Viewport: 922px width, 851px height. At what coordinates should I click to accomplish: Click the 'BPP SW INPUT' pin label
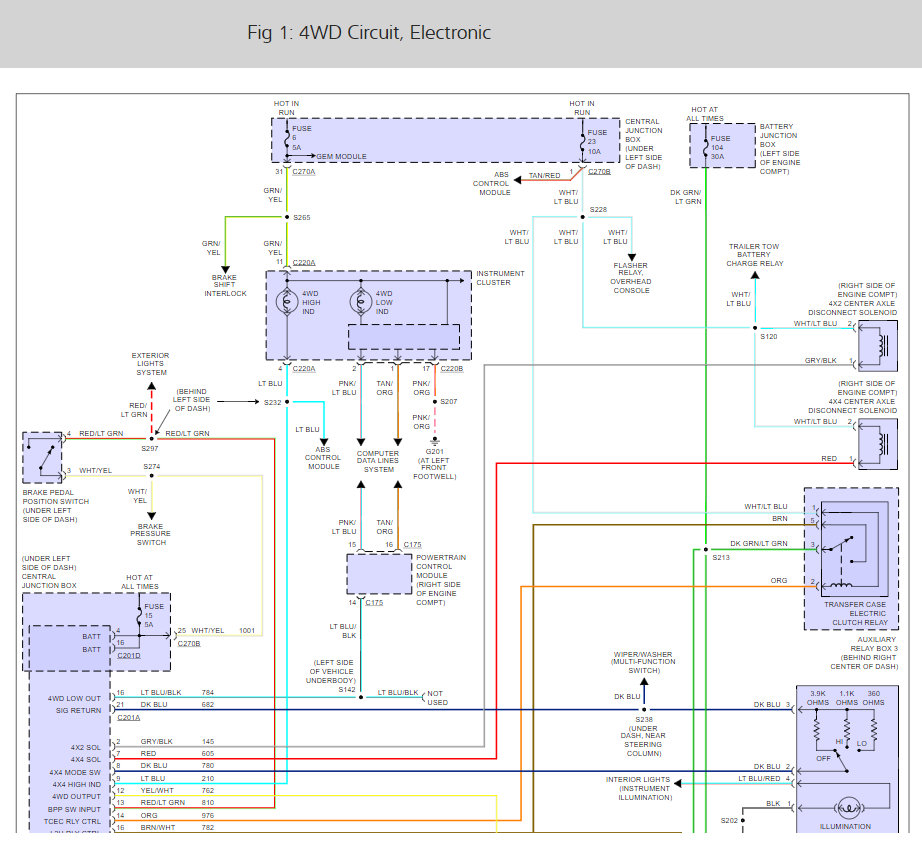74,810
